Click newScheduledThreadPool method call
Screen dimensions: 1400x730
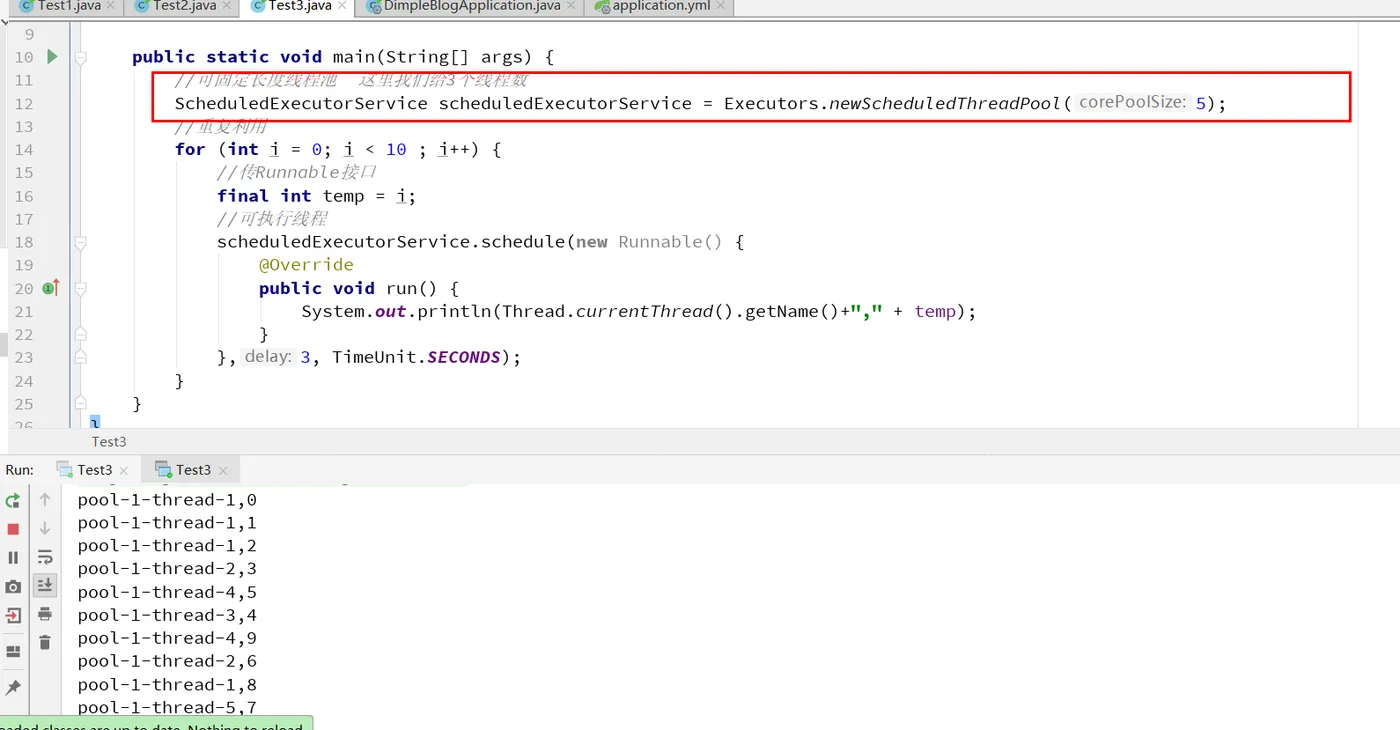(x=945, y=103)
